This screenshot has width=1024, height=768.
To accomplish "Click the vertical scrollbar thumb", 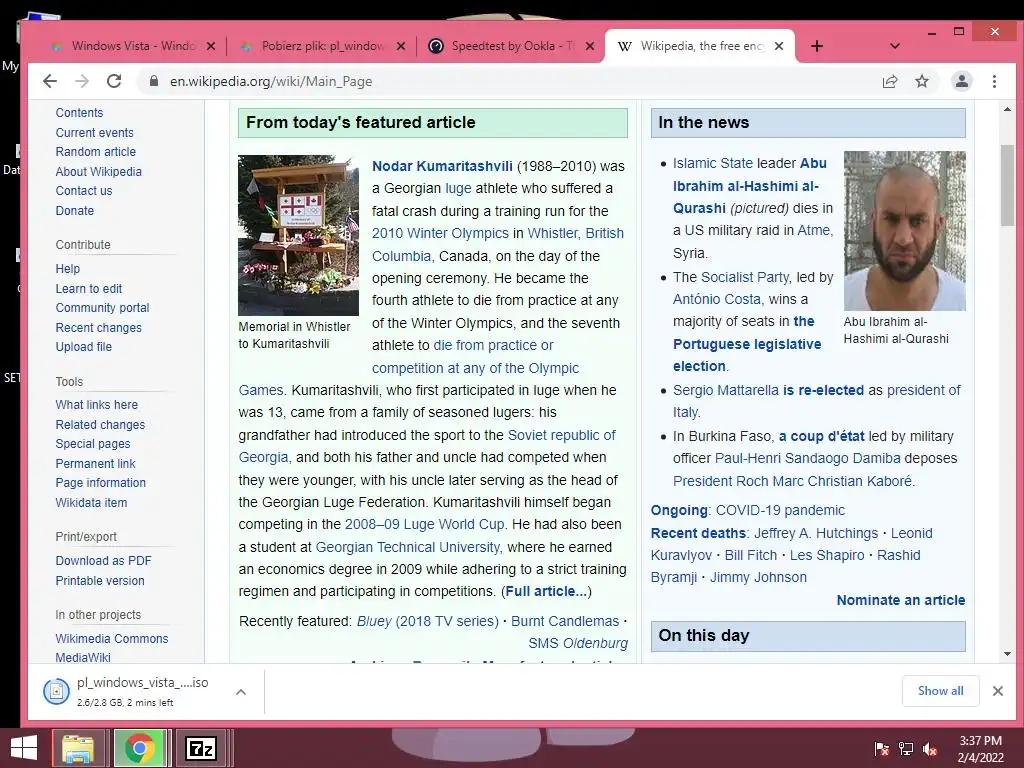I will [x=1007, y=185].
